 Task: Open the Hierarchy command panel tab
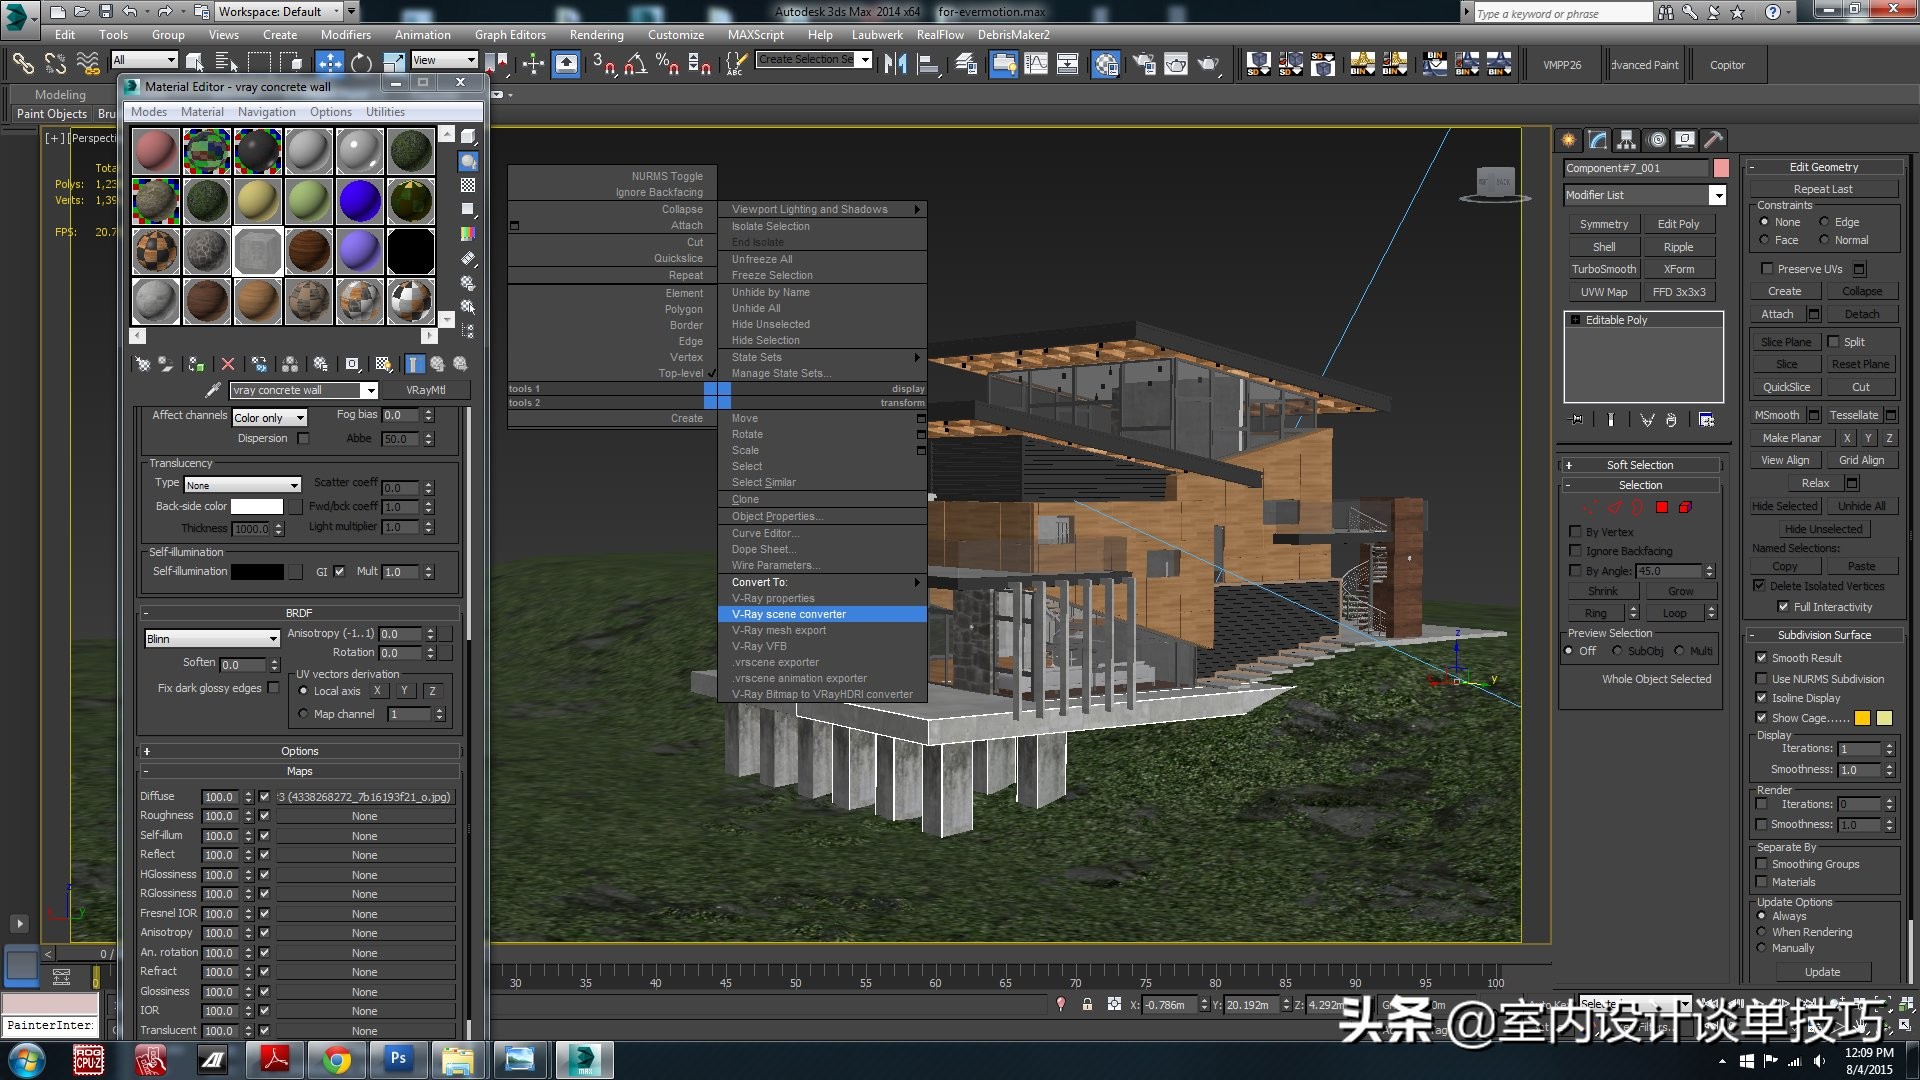pyautogui.click(x=1627, y=140)
